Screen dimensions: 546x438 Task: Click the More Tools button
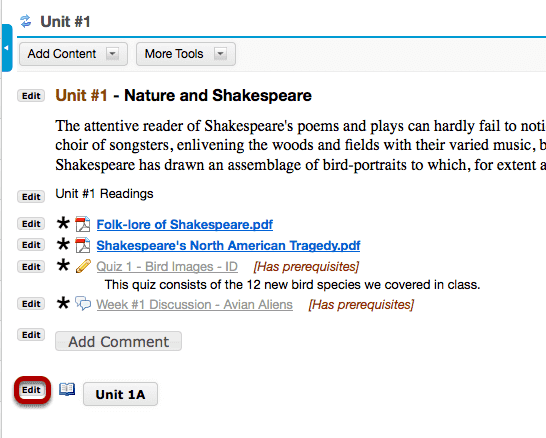click(186, 54)
